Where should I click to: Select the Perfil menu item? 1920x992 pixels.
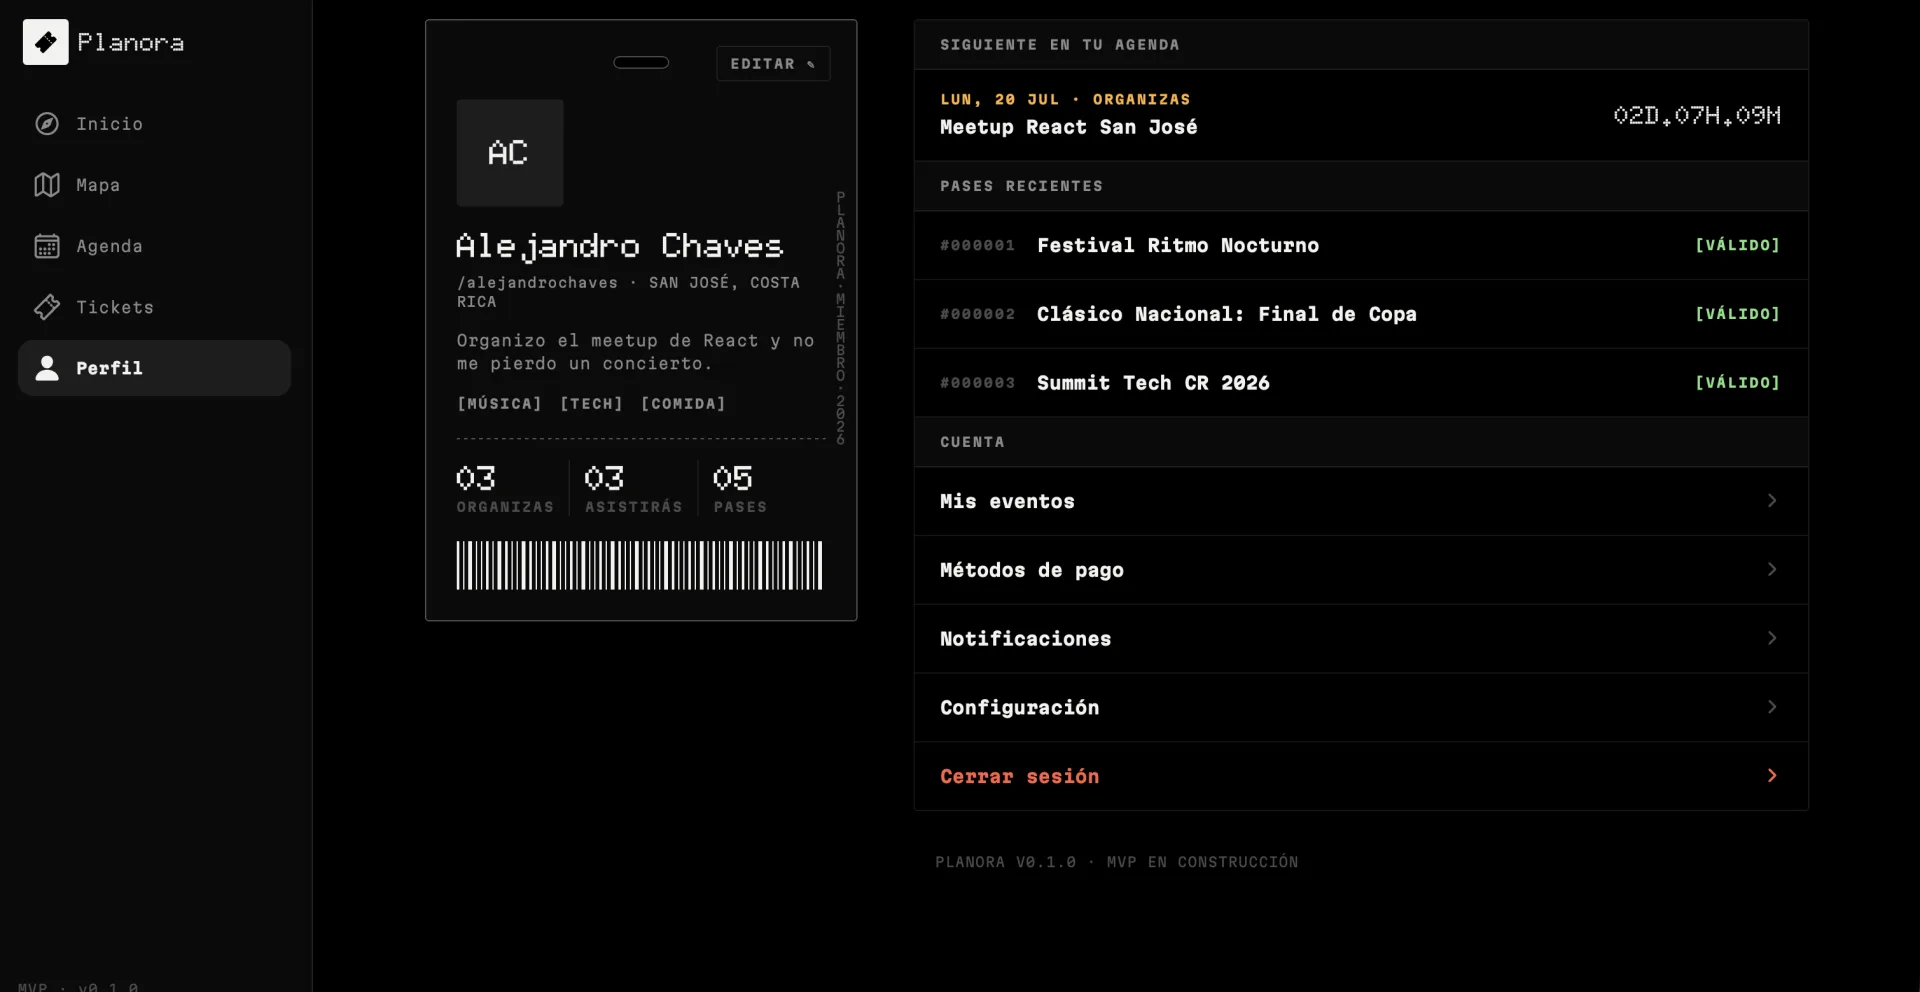[x=154, y=368]
